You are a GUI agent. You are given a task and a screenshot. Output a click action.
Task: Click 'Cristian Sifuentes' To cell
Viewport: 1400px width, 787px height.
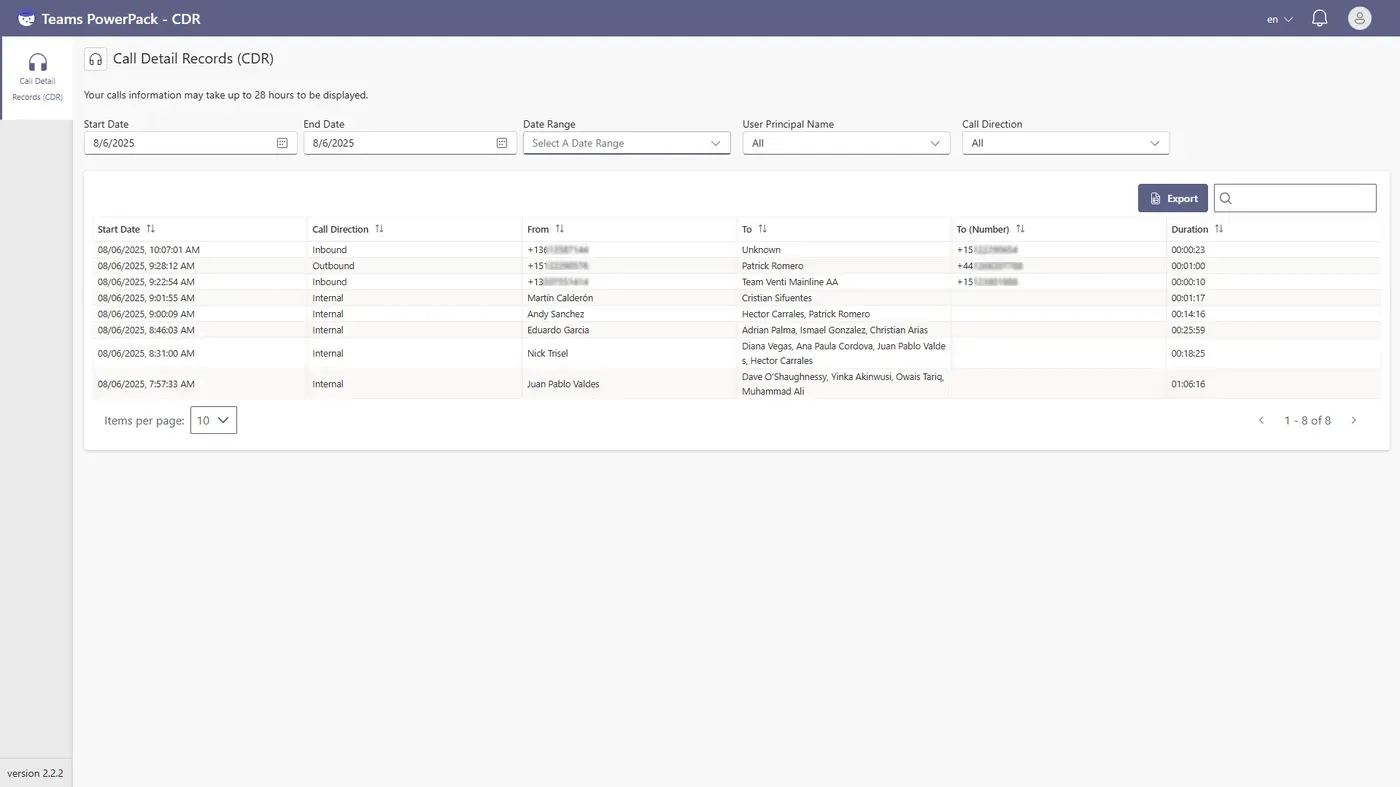coord(777,298)
